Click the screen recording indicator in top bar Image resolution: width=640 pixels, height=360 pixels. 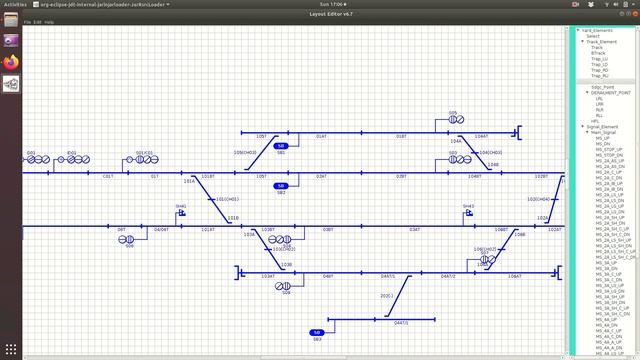click(x=576, y=4)
